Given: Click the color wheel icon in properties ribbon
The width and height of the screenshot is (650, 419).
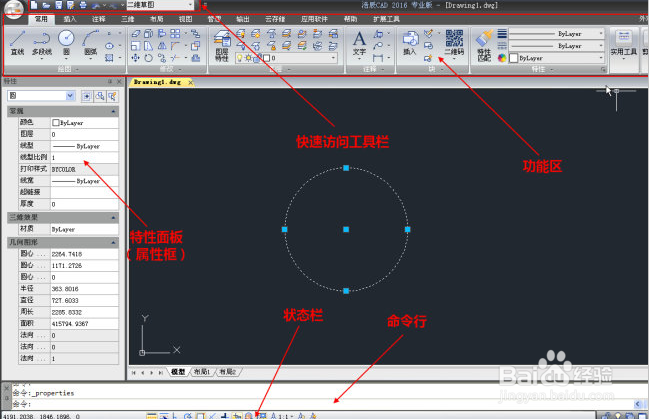Looking at the screenshot, I should point(502,58).
